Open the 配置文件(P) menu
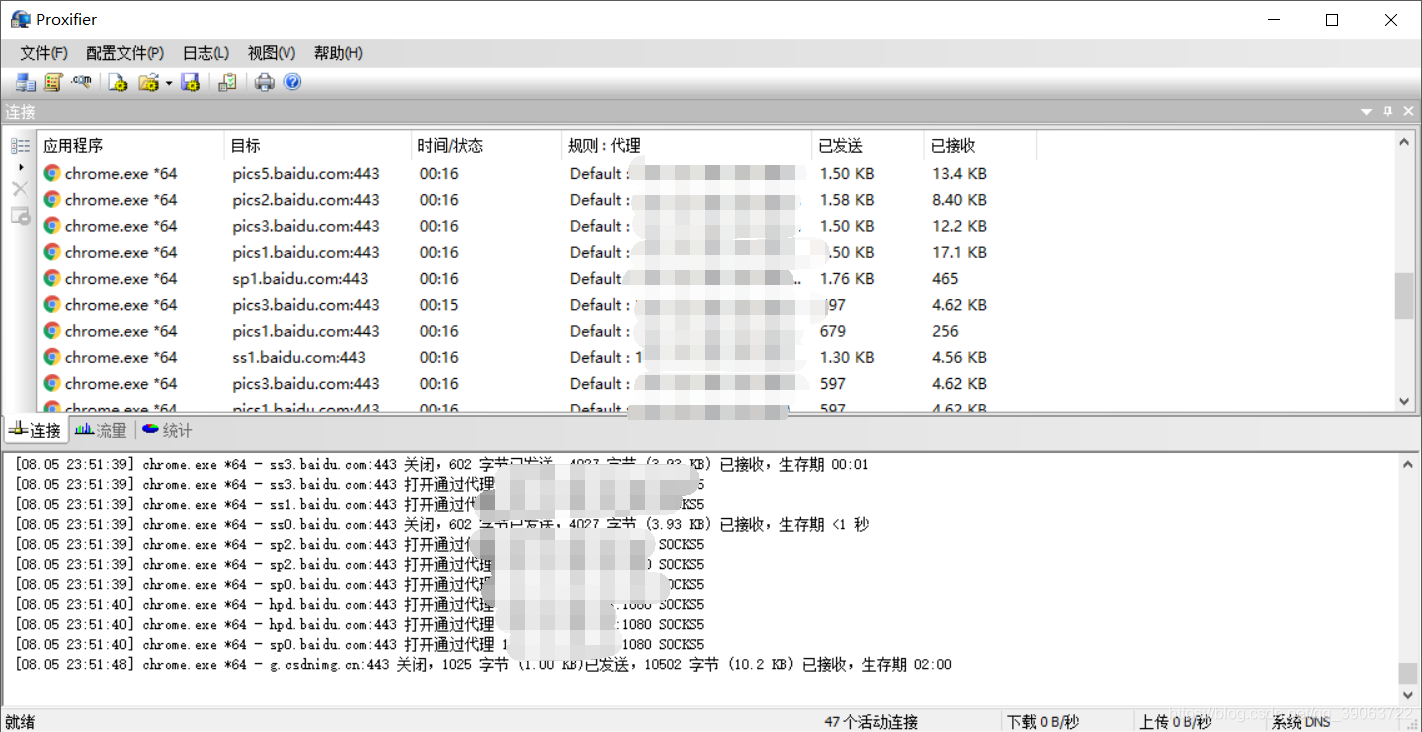Viewport: 1422px width, 732px height. (x=125, y=53)
